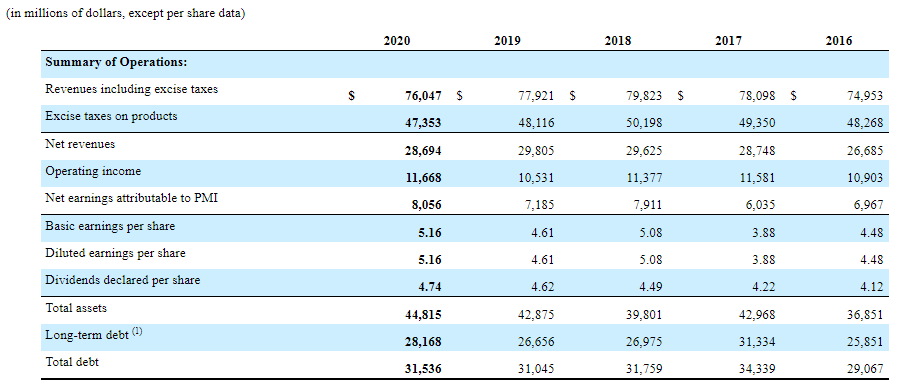
Task: Click the Total assets row label
Action: click(76, 308)
